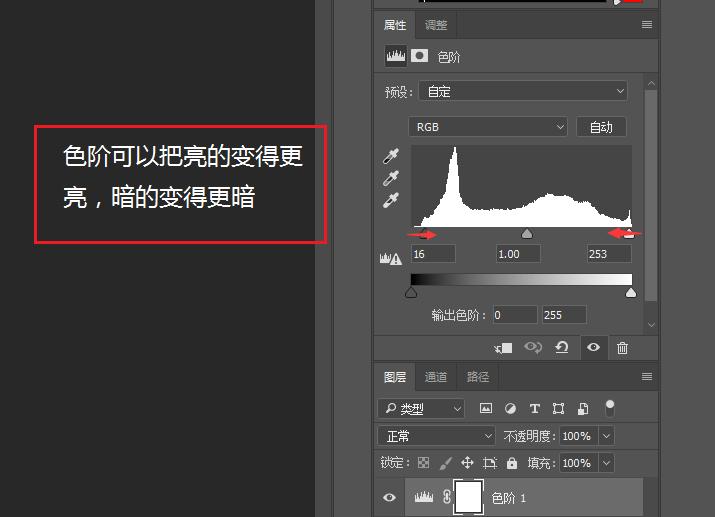Click the Levels histogram adjustment icon

pos(395,56)
